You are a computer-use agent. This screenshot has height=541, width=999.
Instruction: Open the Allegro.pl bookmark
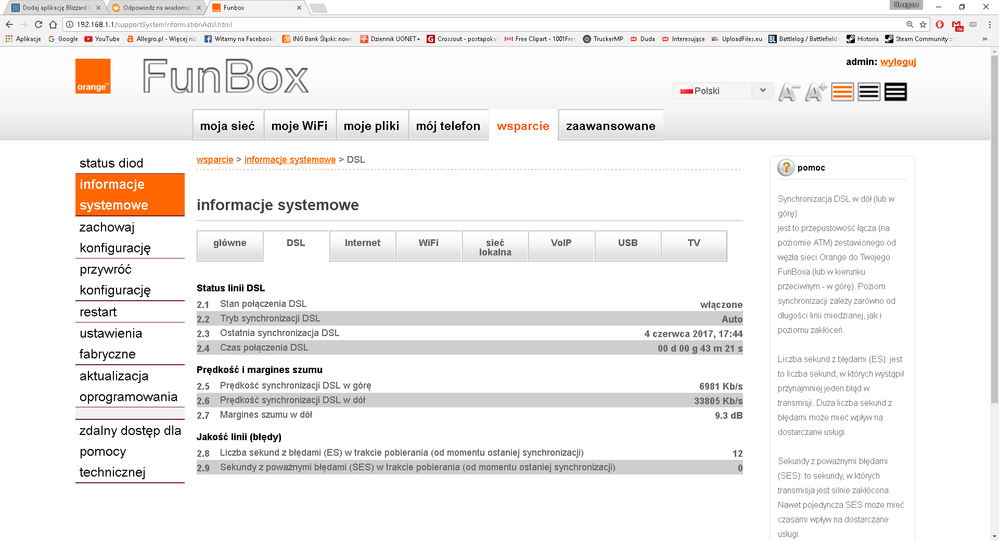coord(162,39)
